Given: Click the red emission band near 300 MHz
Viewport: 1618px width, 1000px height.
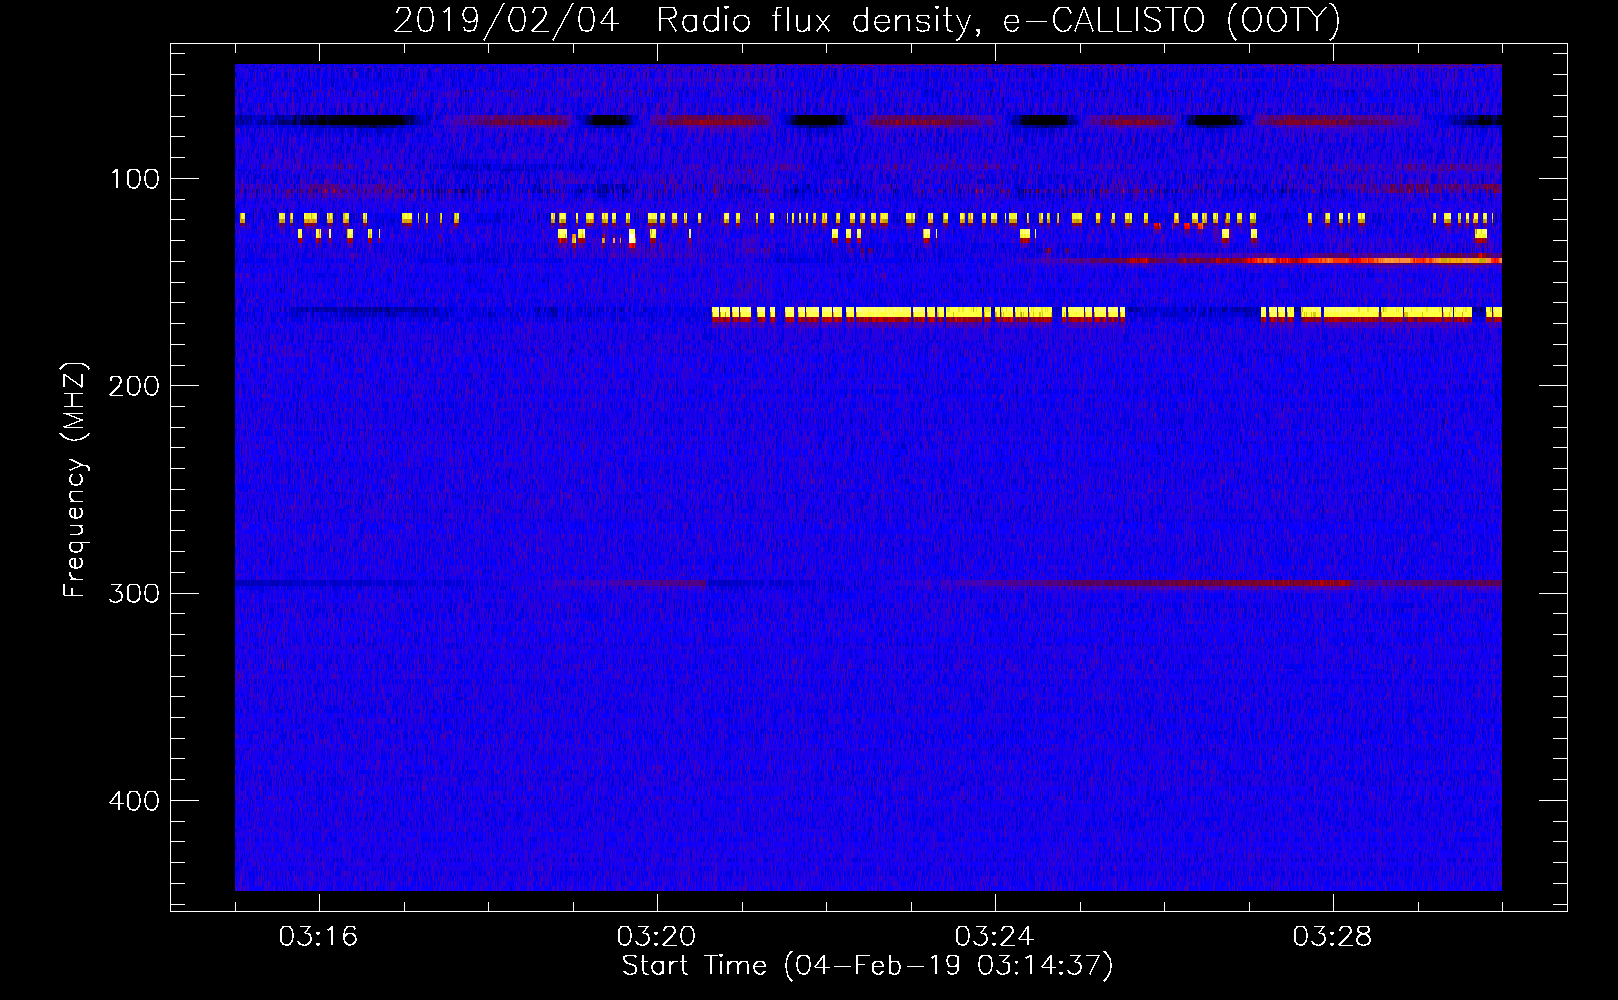Looking at the screenshot, I should coord(1225,583).
